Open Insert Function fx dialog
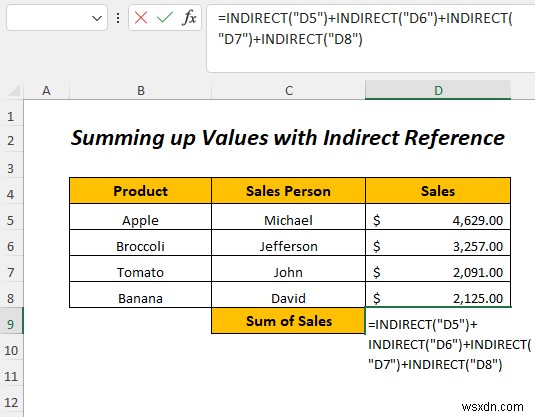This screenshot has width=535, height=417. point(189,17)
